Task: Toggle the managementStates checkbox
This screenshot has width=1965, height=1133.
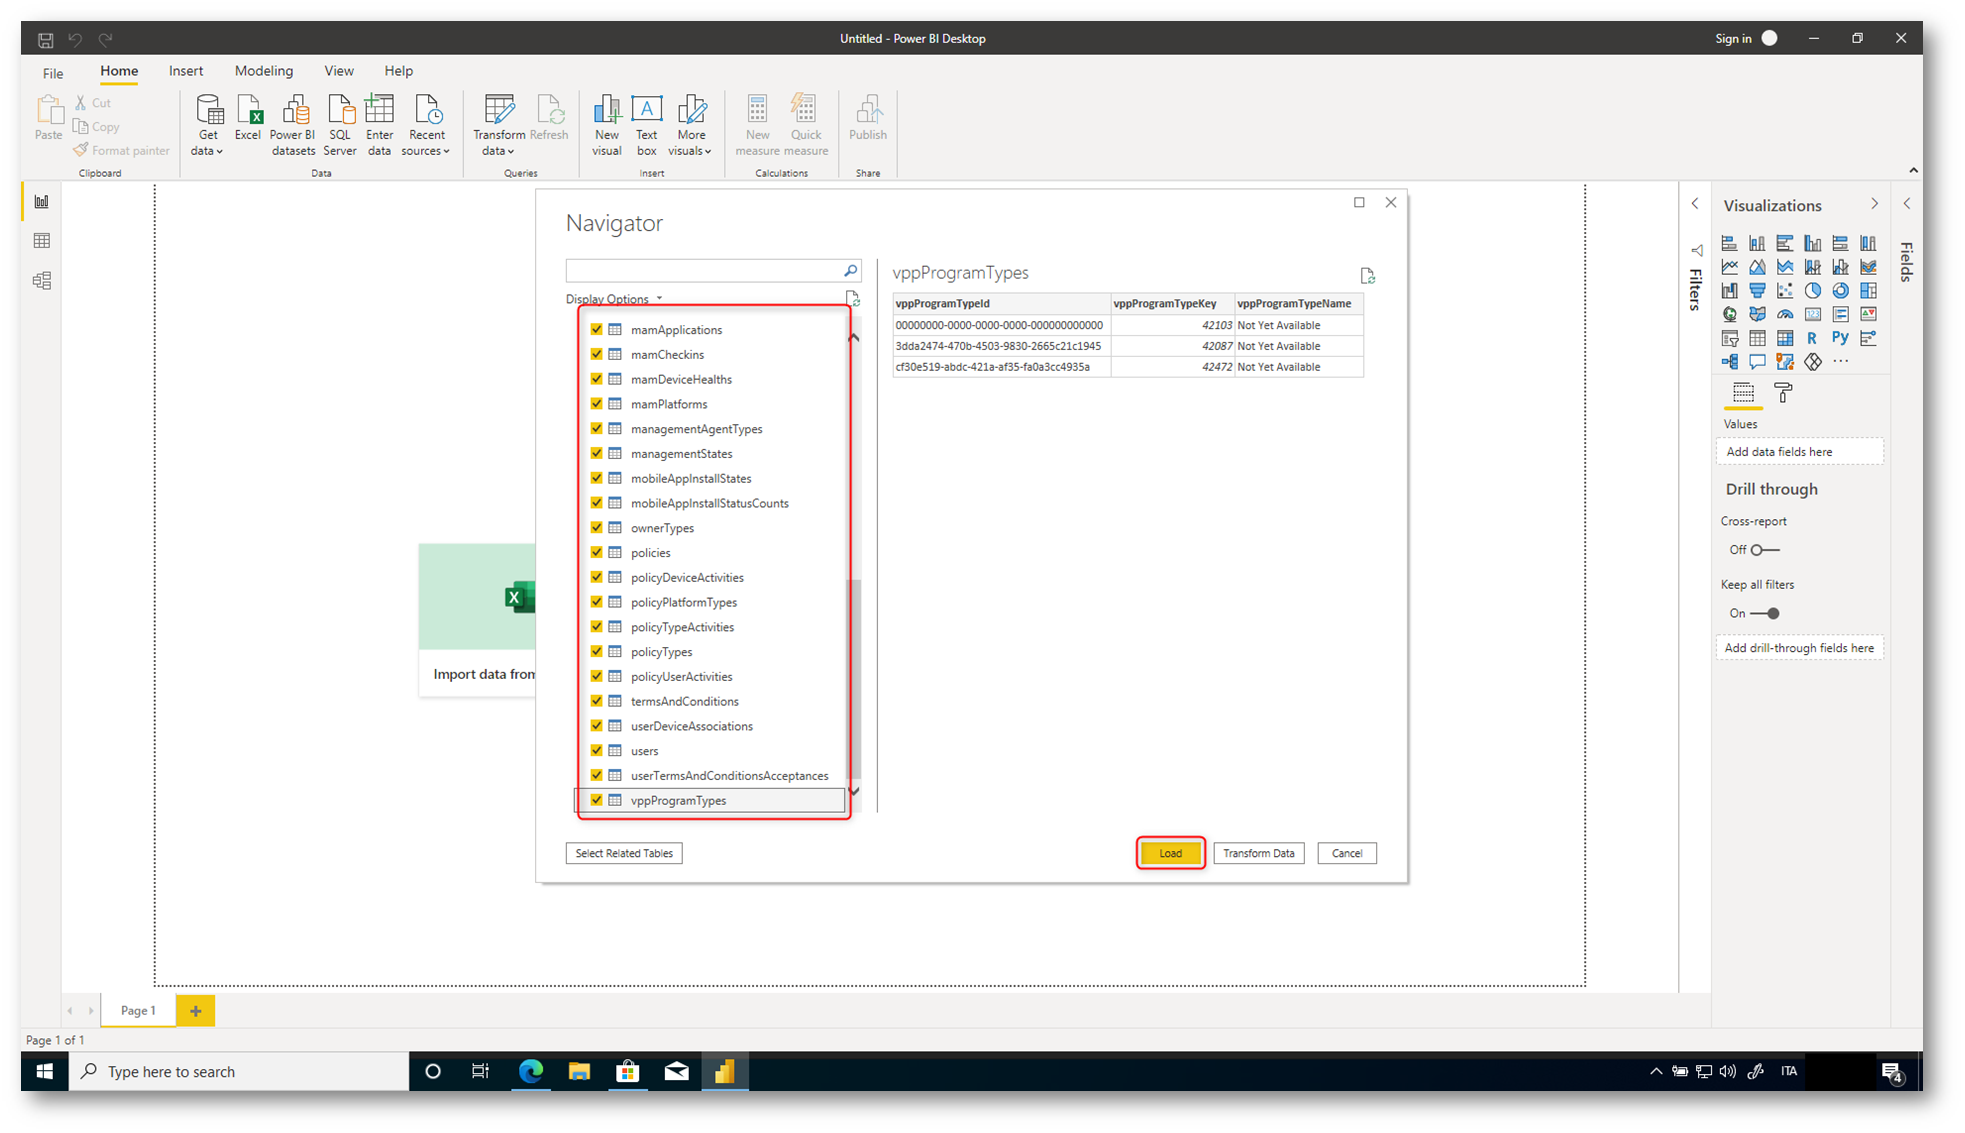Action: [x=597, y=453]
